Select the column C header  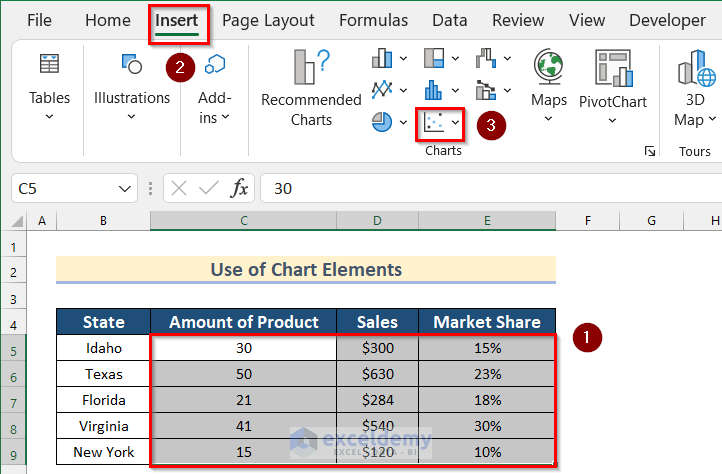[x=243, y=220]
